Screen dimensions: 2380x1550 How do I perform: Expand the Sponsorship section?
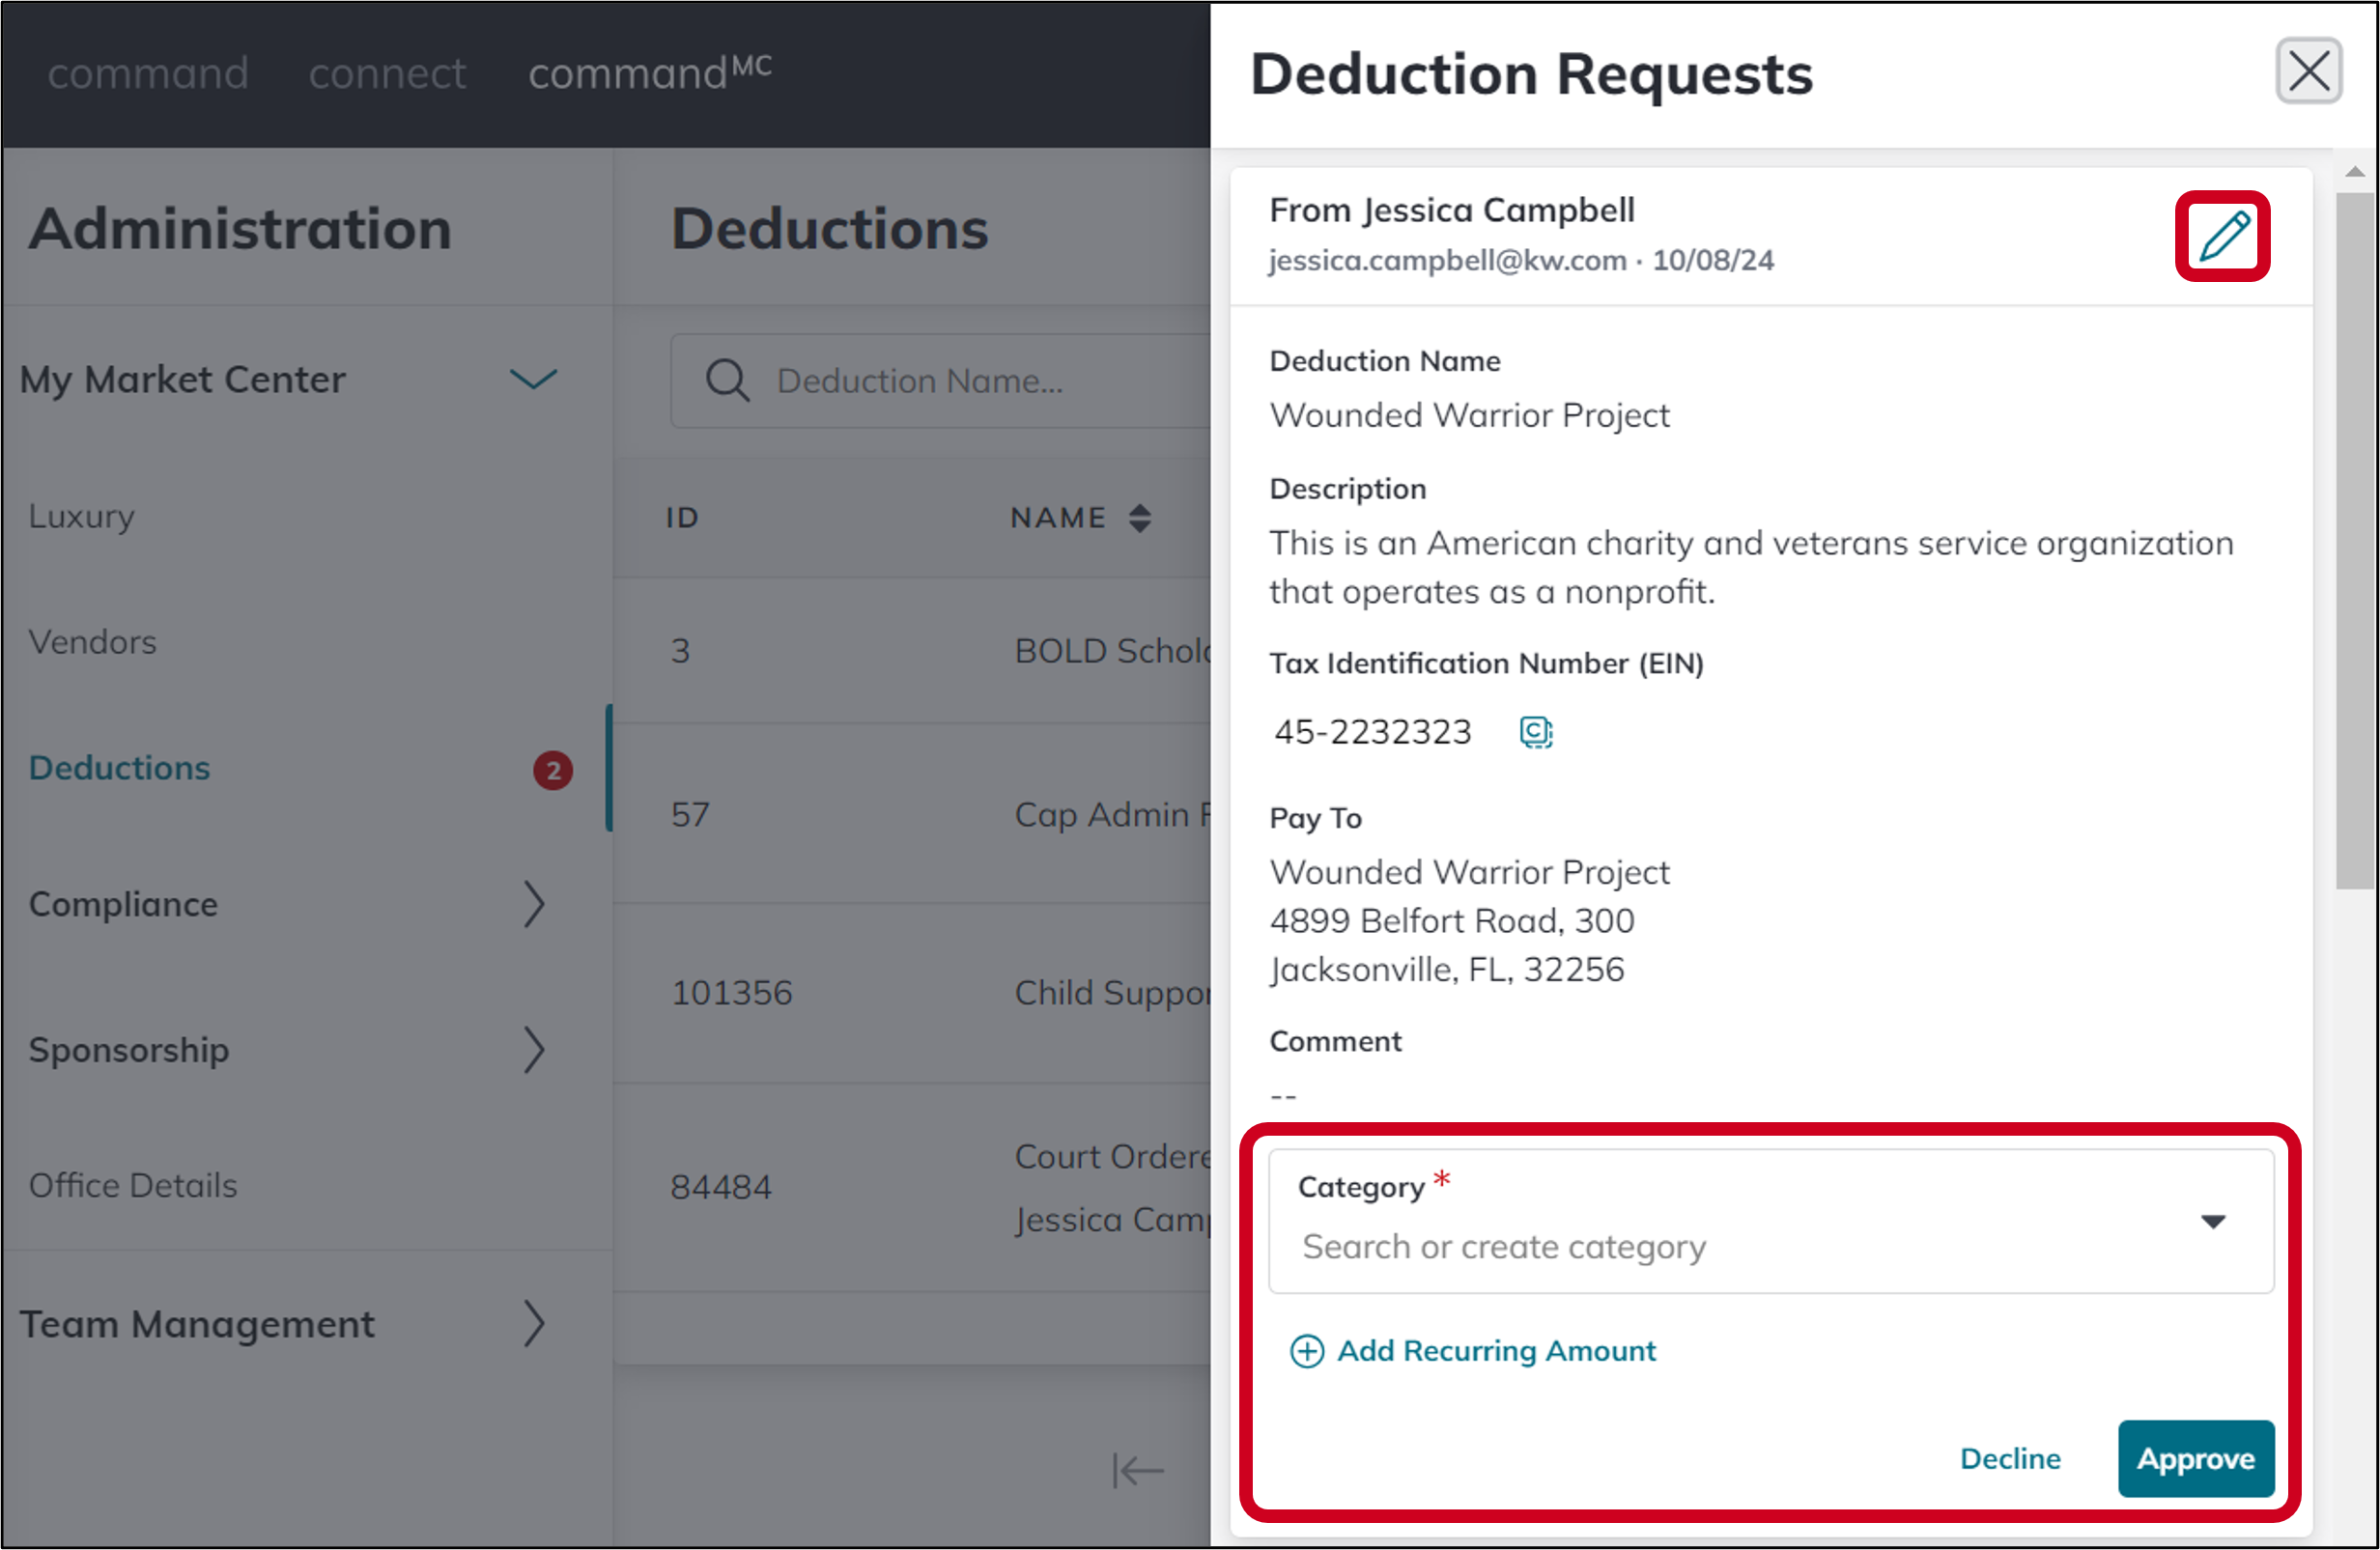537,1051
